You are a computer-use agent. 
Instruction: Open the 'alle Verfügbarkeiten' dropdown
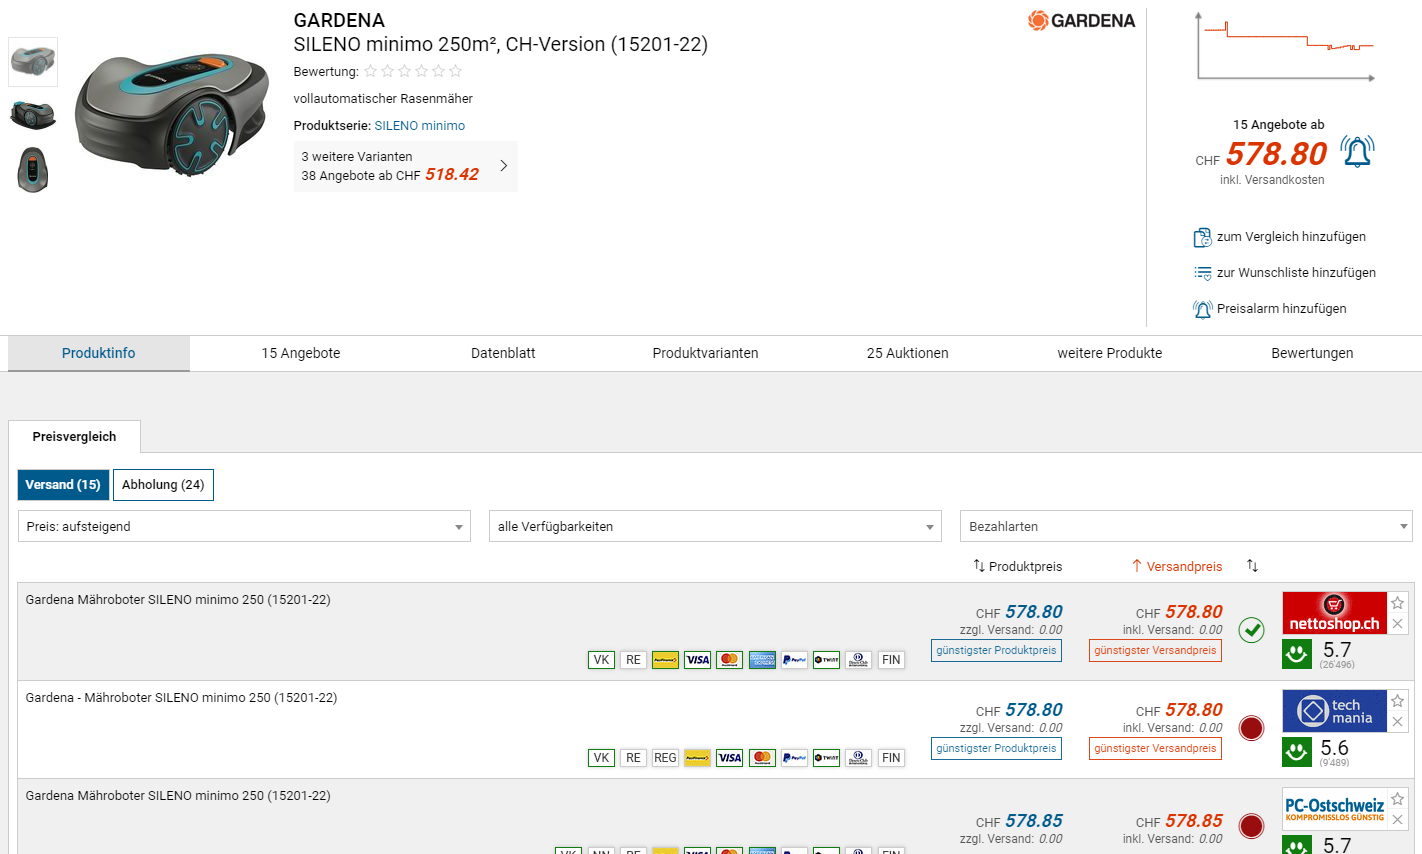[x=715, y=526]
